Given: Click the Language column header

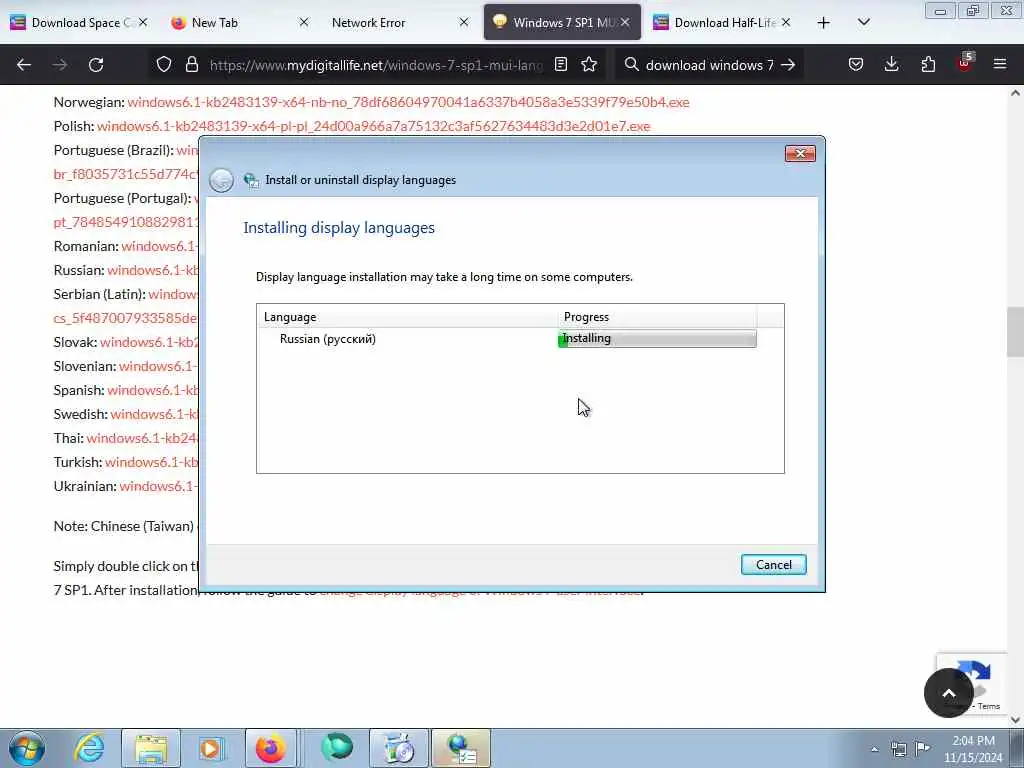Looking at the screenshot, I should [408, 317].
